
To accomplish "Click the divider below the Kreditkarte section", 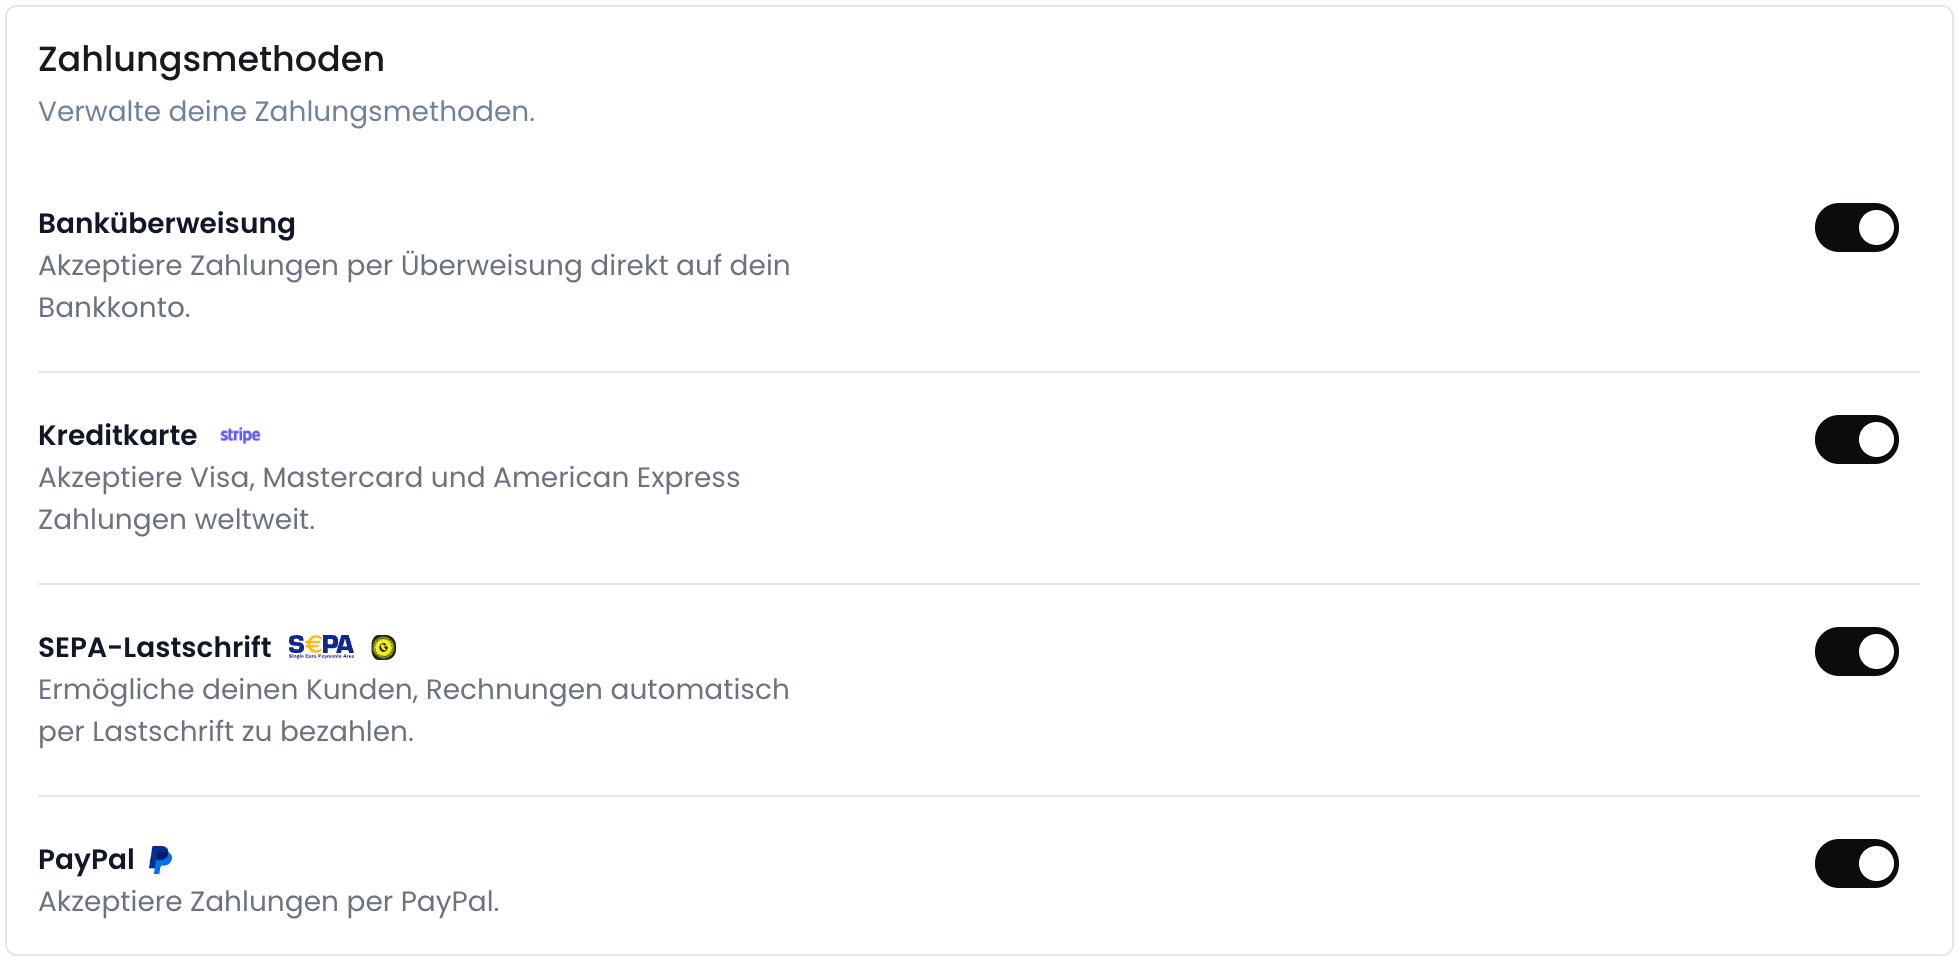I will (x=978, y=583).
